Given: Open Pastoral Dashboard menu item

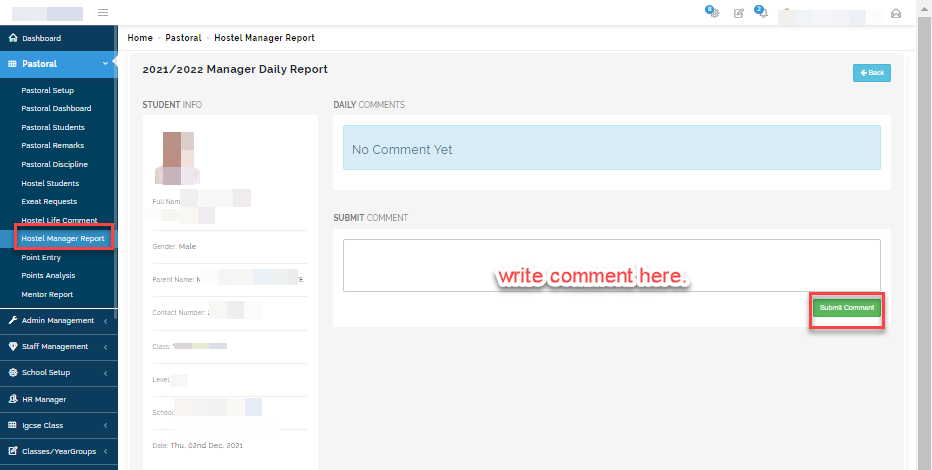Looking at the screenshot, I should click(x=56, y=109).
